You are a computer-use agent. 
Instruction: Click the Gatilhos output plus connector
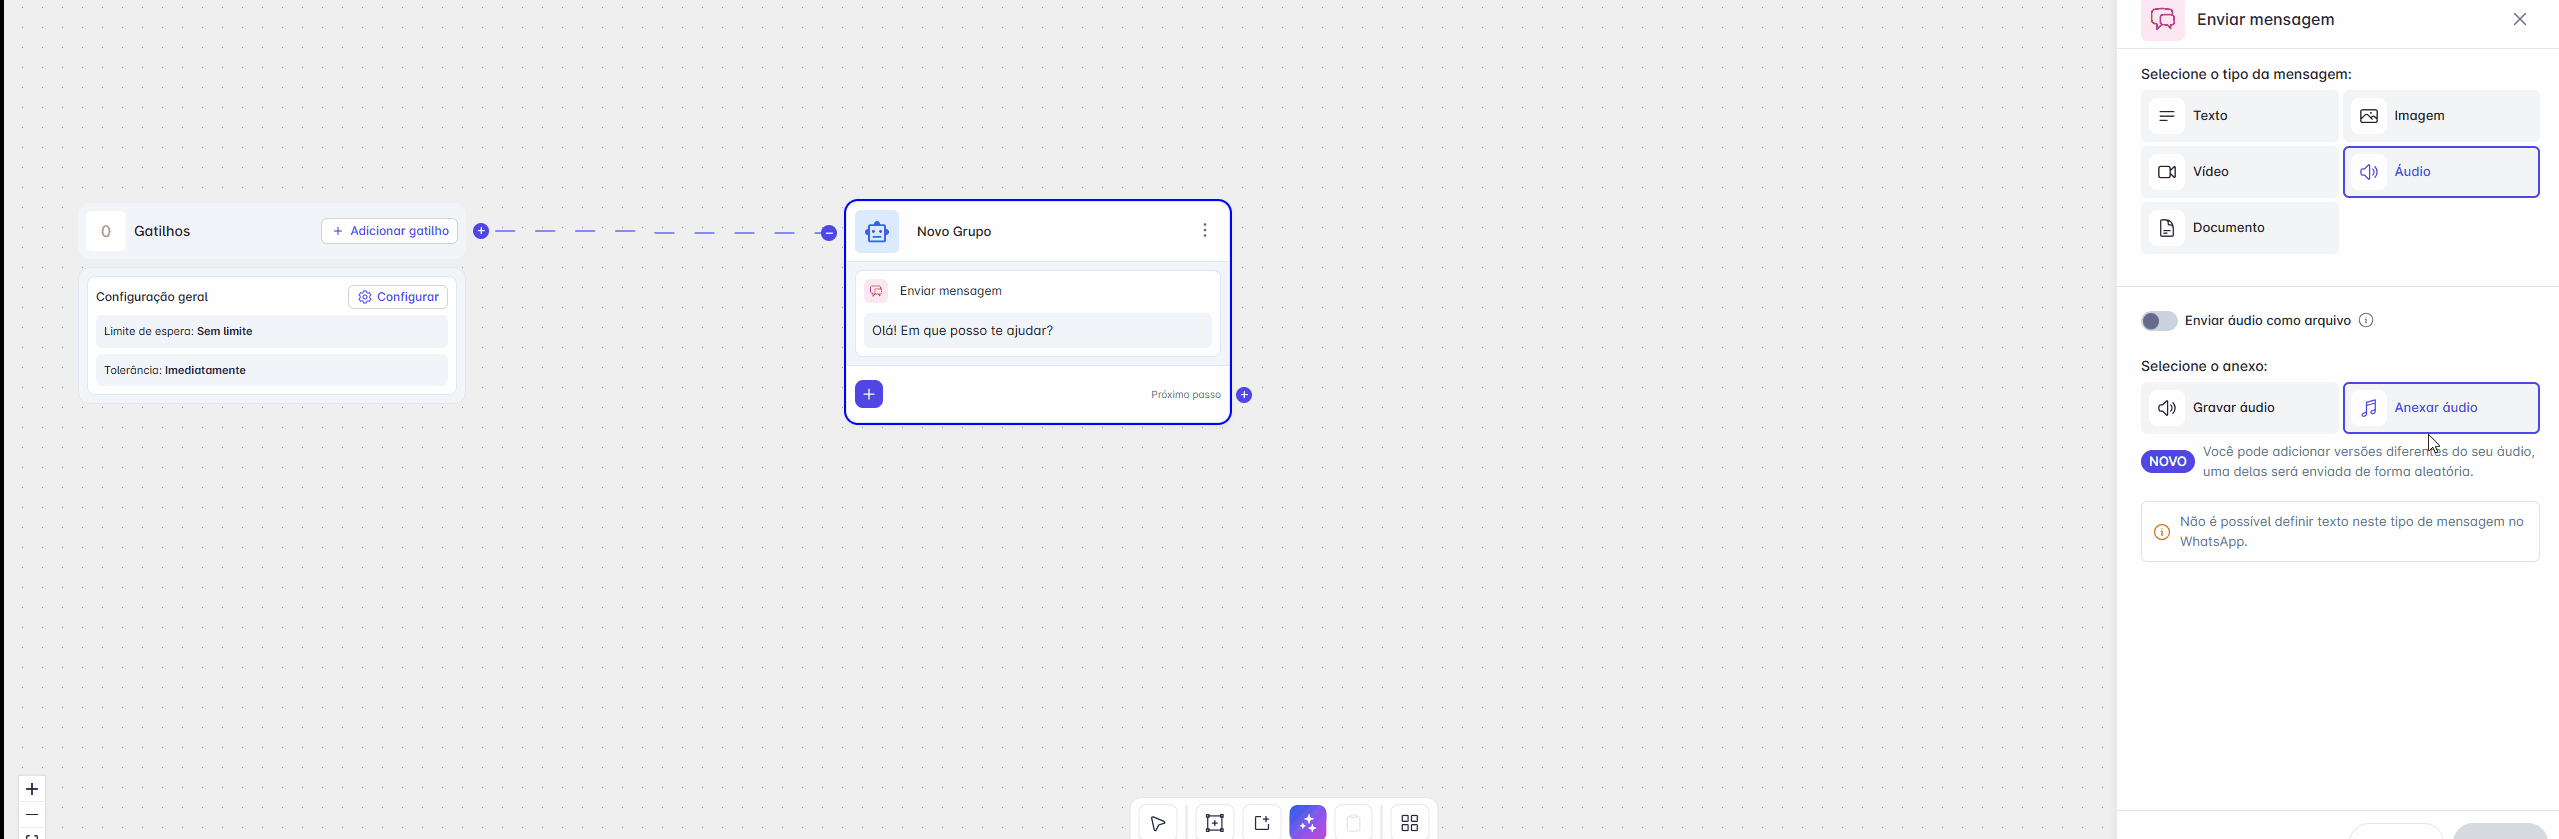pos(481,231)
